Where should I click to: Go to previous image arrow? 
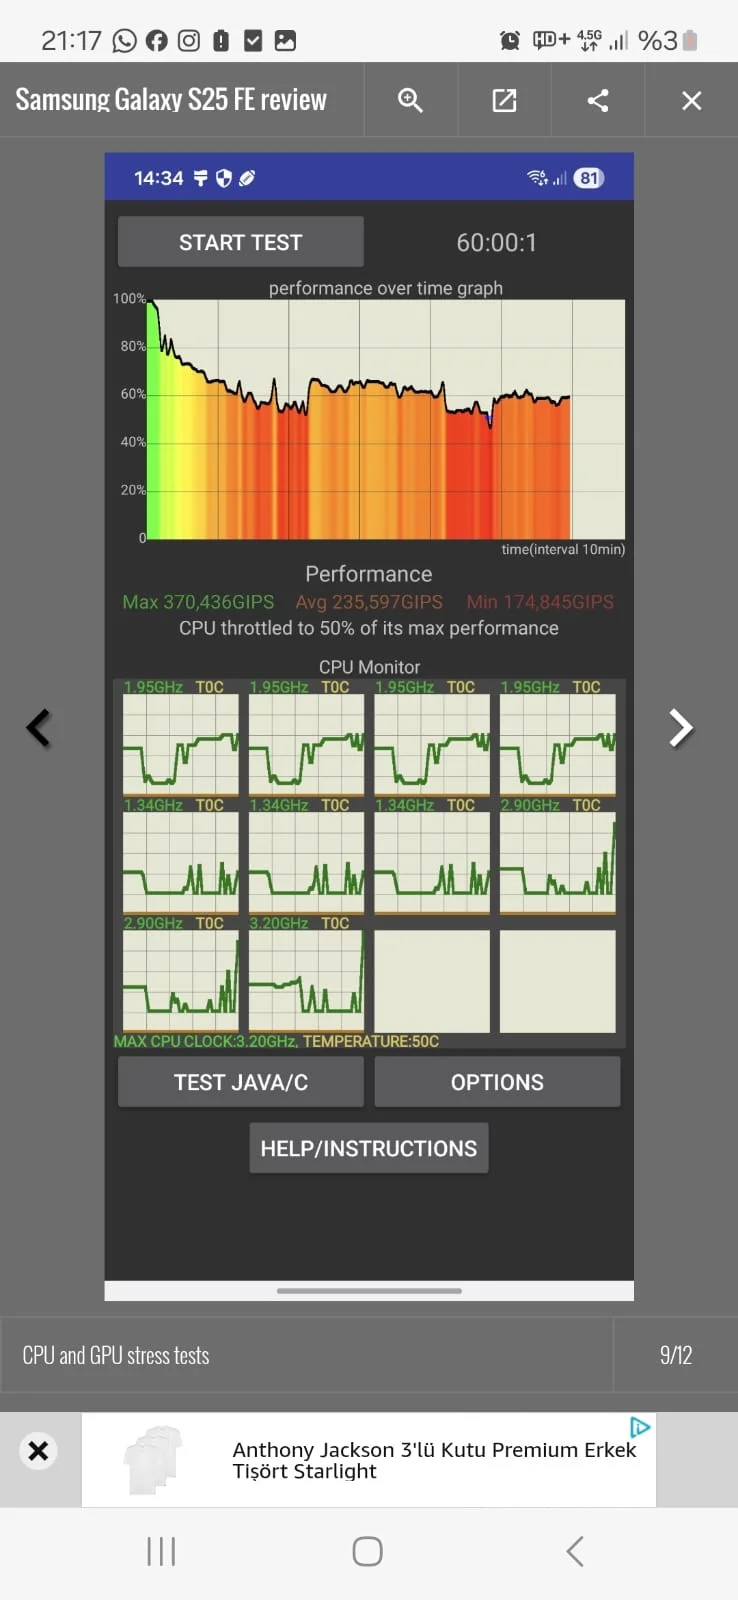coord(39,728)
